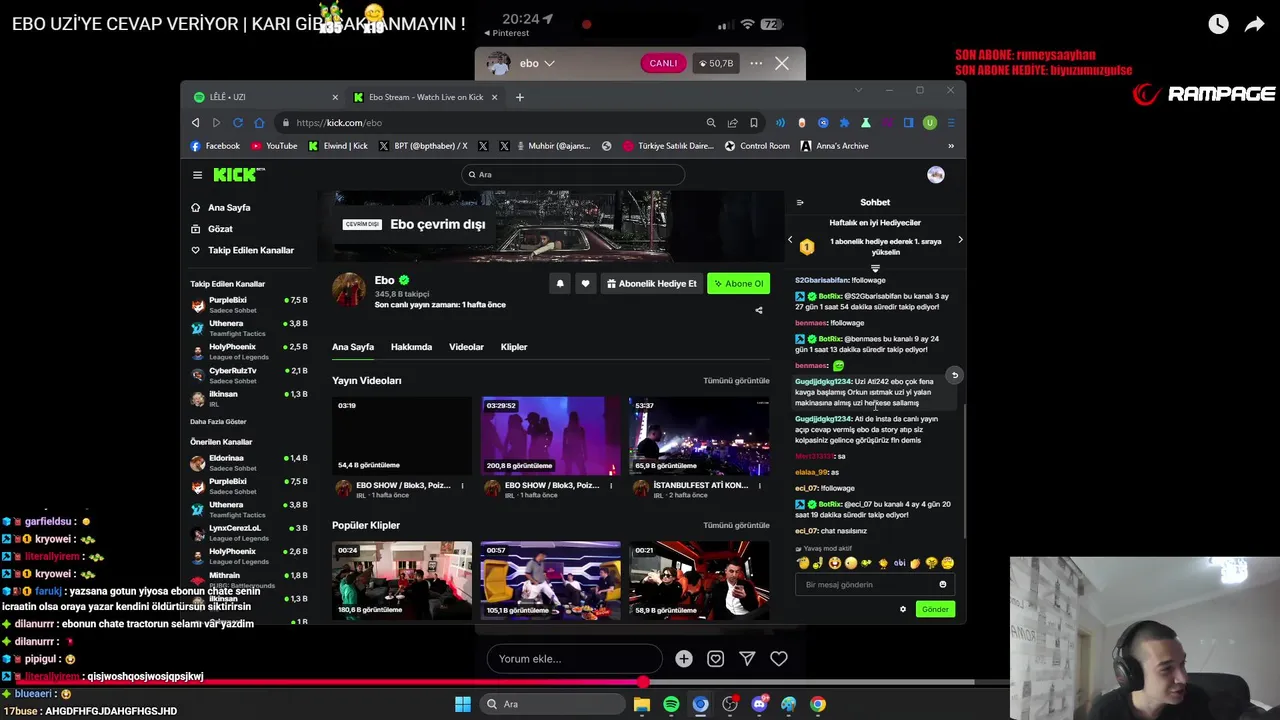This screenshot has width=1280, height=720.
Task: Open the three-dot menu in phone overlay
Action: pos(756,64)
